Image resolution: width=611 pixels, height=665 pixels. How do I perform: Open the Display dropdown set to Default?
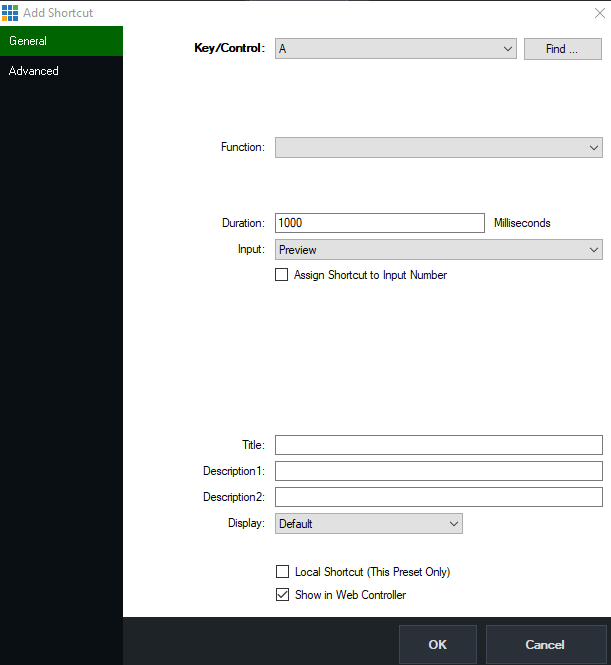coord(368,523)
